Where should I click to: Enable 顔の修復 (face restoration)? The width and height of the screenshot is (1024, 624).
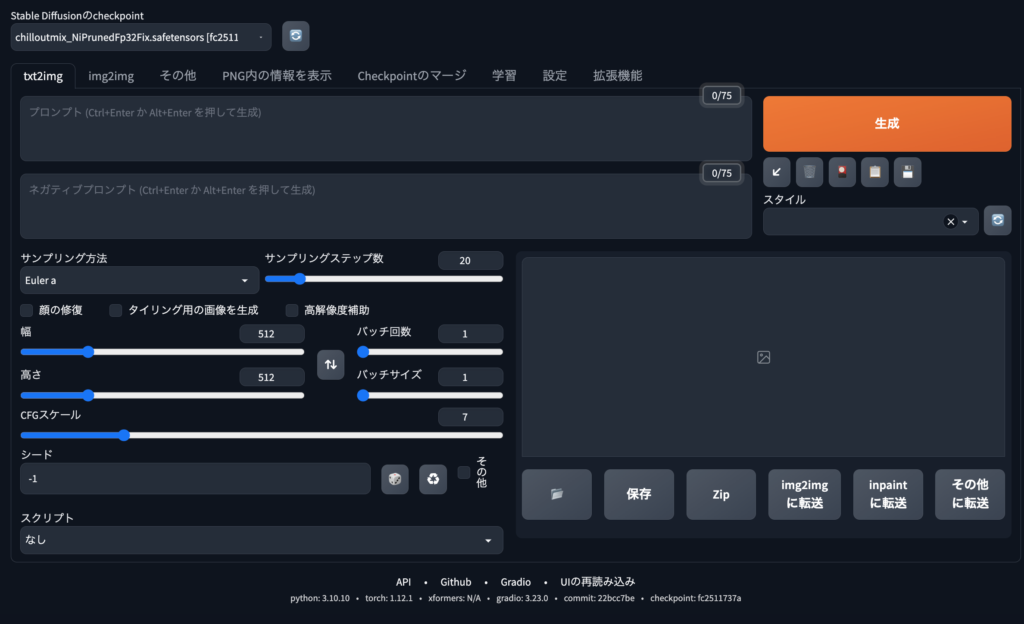pyautogui.click(x=25, y=311)
